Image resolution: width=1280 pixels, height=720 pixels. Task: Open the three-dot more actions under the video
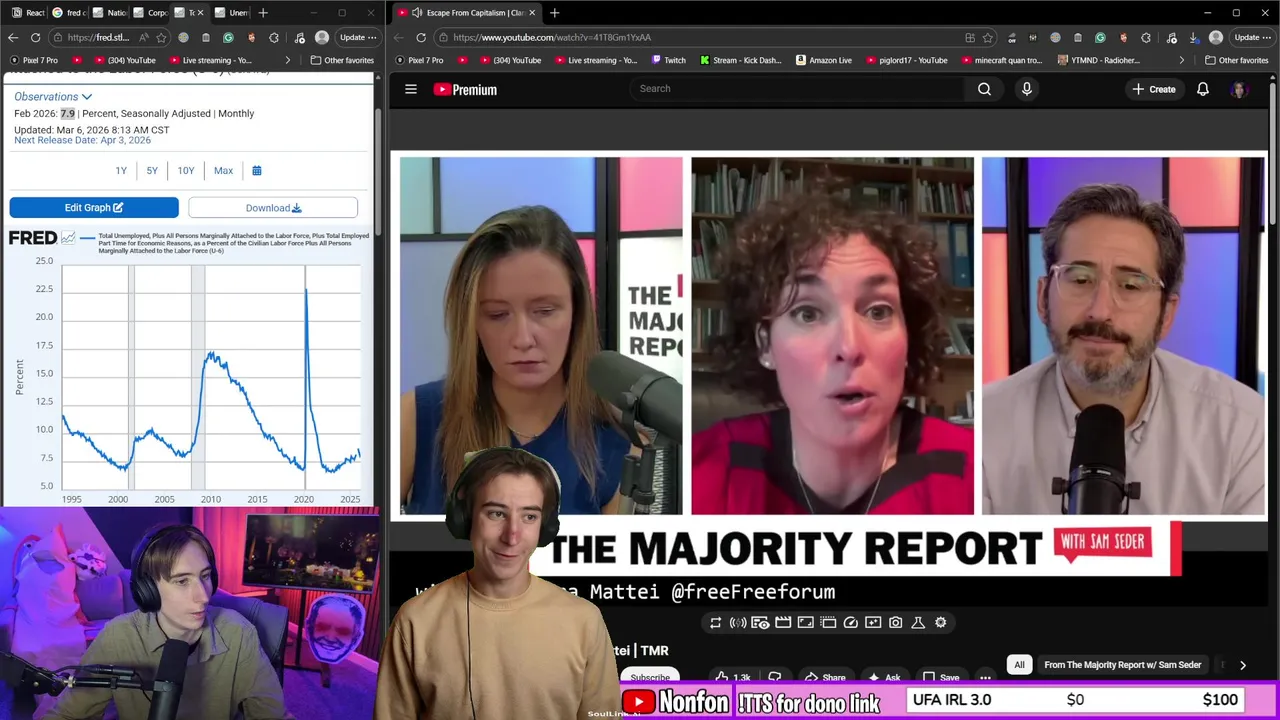(x=985, y=678)
